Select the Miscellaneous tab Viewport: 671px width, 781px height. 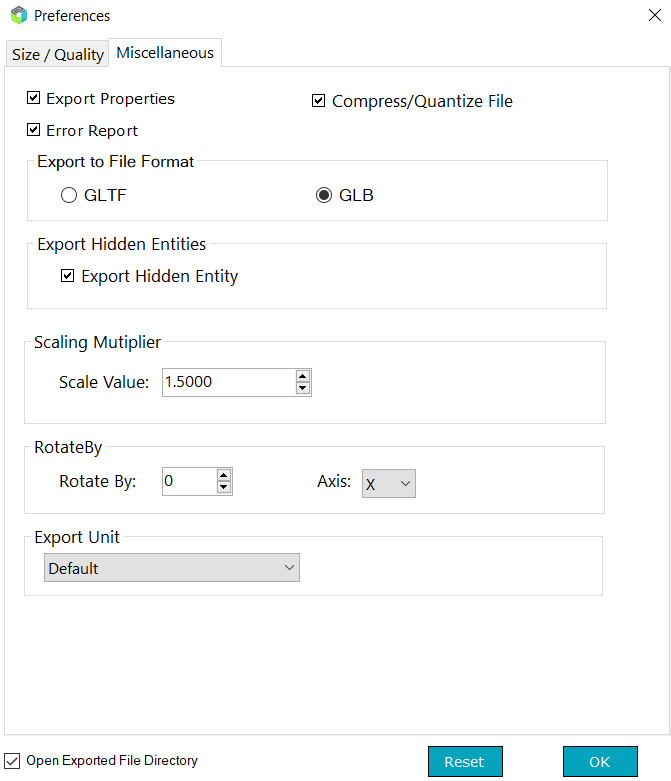pyautogui.click(x=165, y=53)
